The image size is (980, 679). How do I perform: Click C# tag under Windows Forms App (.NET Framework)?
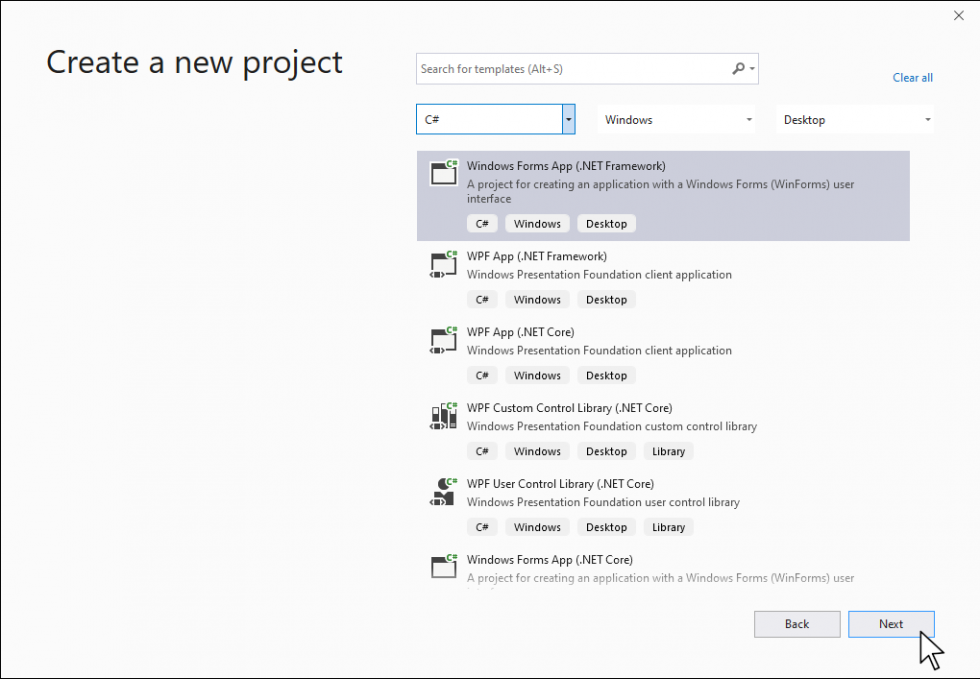481,224
